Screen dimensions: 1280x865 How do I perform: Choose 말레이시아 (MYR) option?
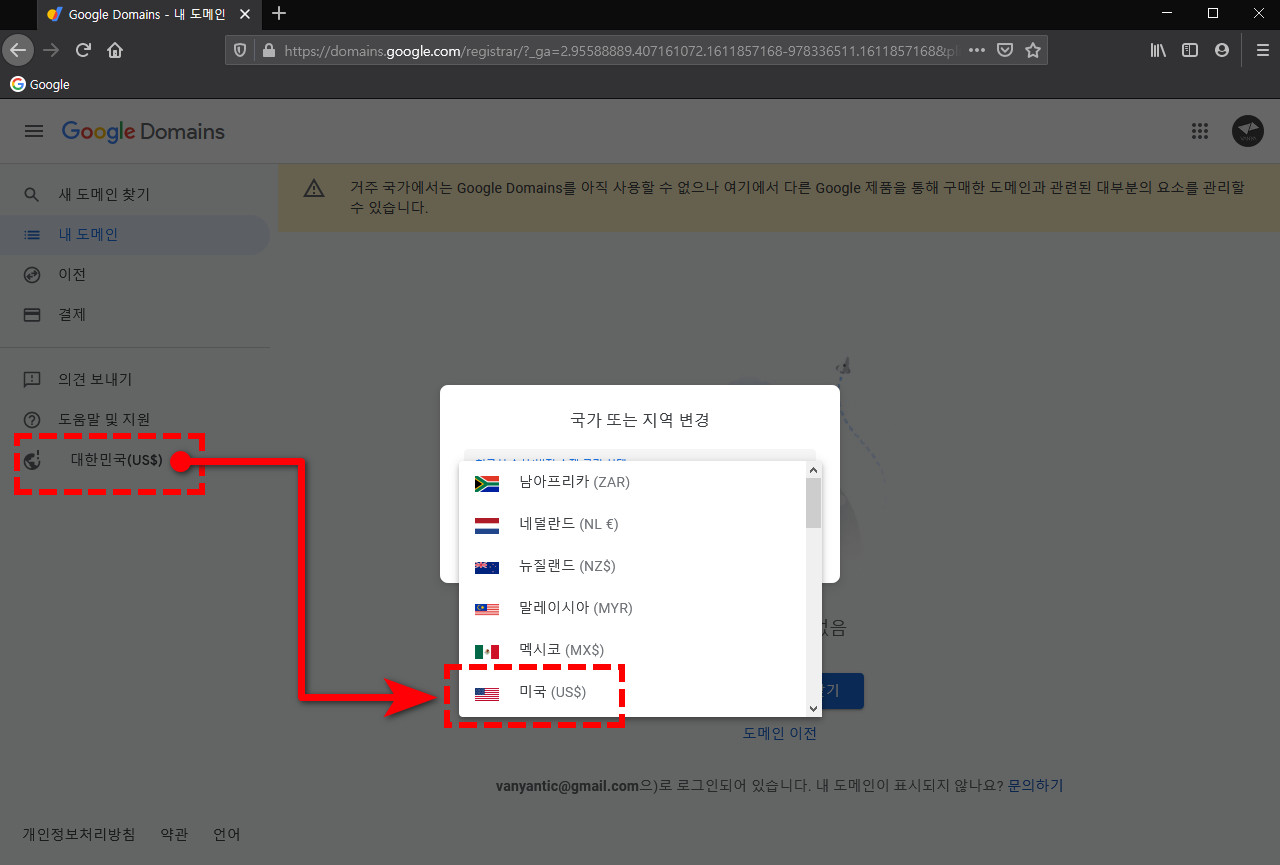coord(633,609)
